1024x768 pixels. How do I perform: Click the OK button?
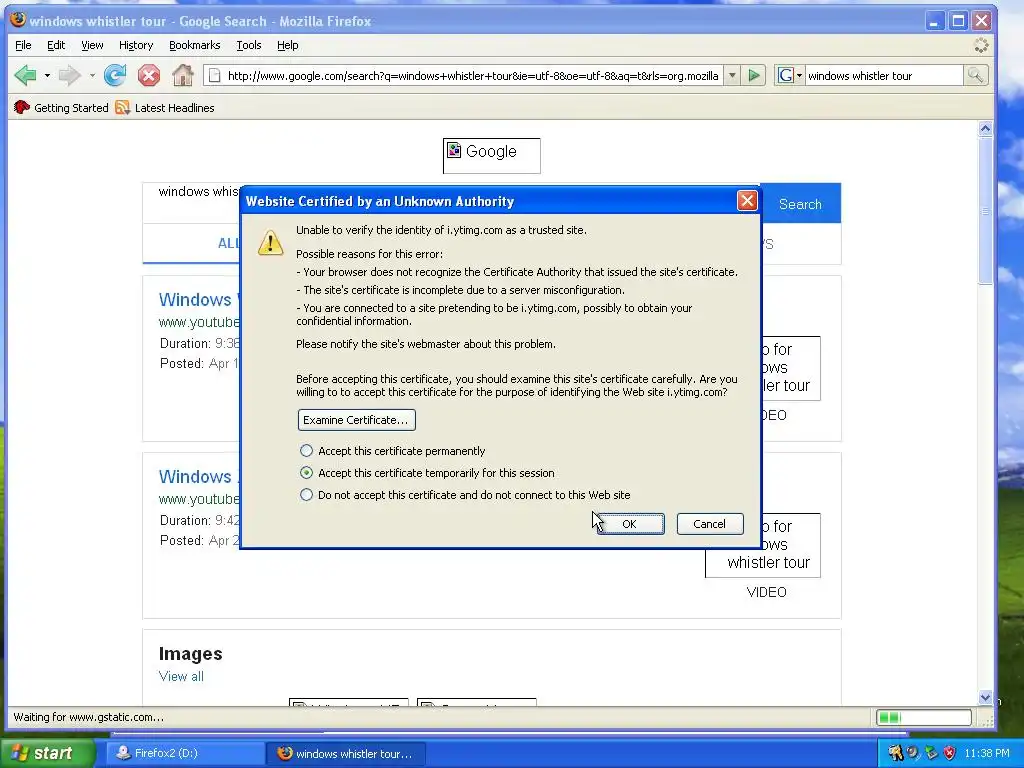pos(630,524)
